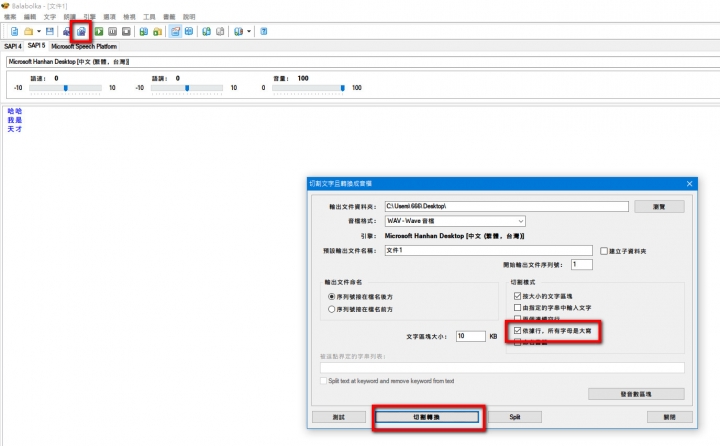Open the WAV - Wave audio format dropdown
The width and height of the screenshot is (720, 446).
pyautogui.click(x=455, y=221)
